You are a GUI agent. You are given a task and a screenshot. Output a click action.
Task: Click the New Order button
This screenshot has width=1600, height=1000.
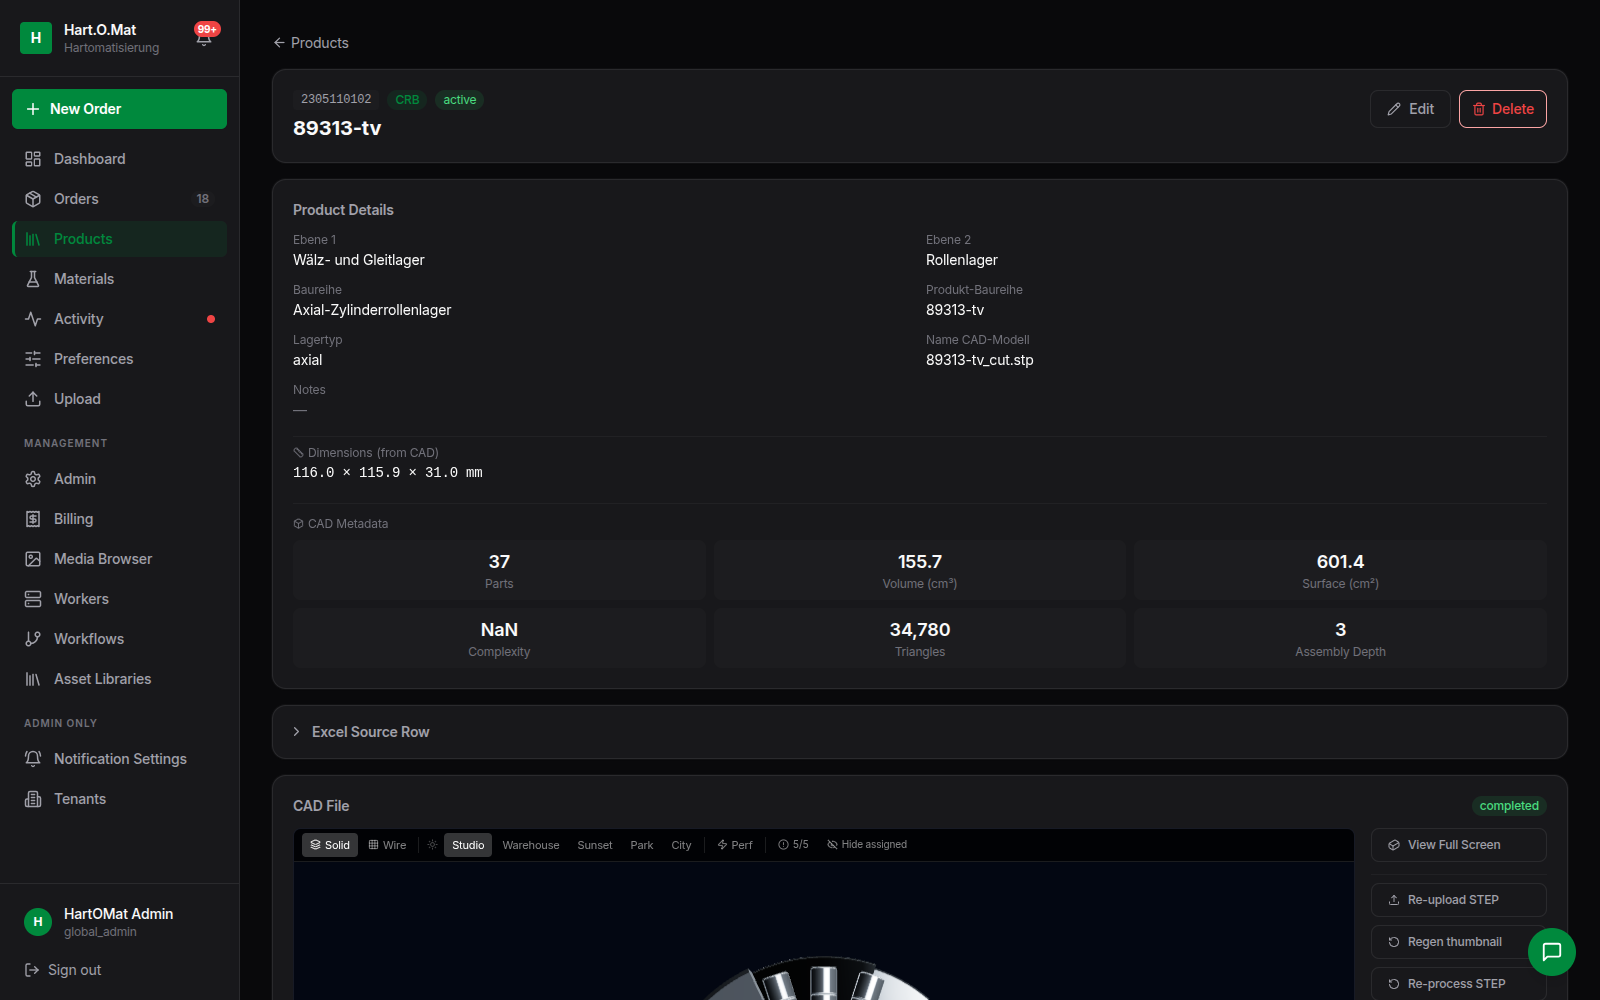119,109
